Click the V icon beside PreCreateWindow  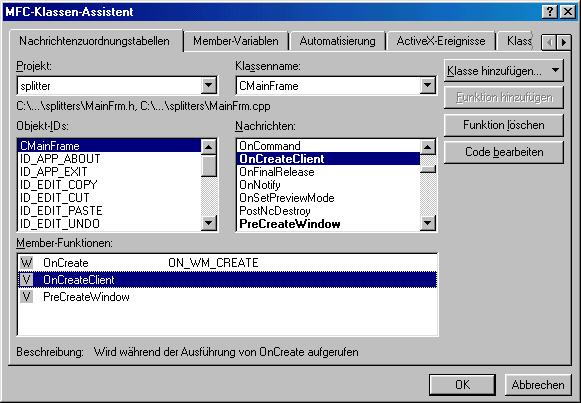click(26, 297)
